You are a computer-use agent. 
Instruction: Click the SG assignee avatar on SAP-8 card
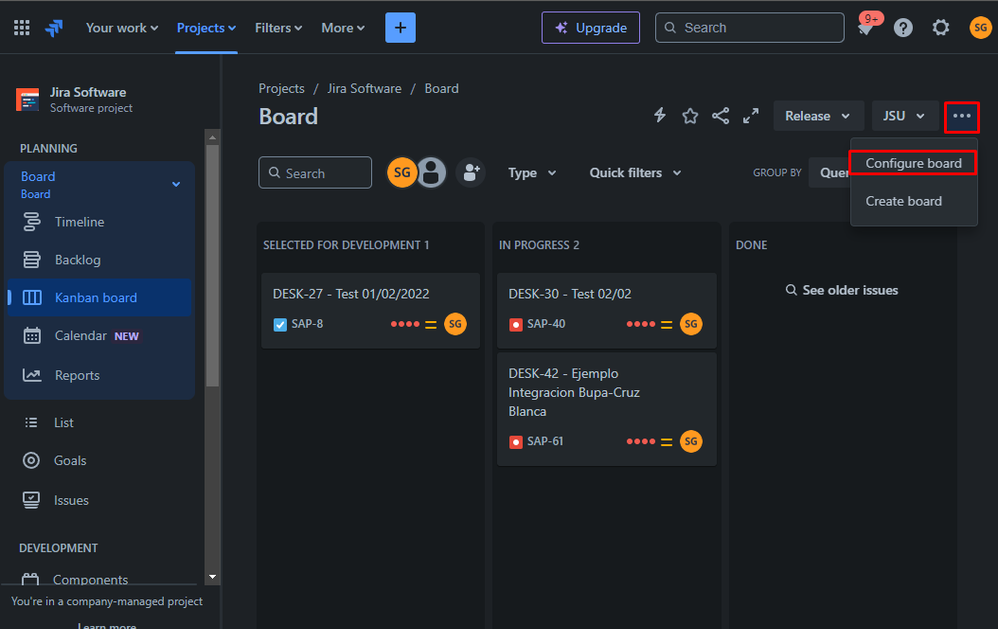[x=455, y=324]
